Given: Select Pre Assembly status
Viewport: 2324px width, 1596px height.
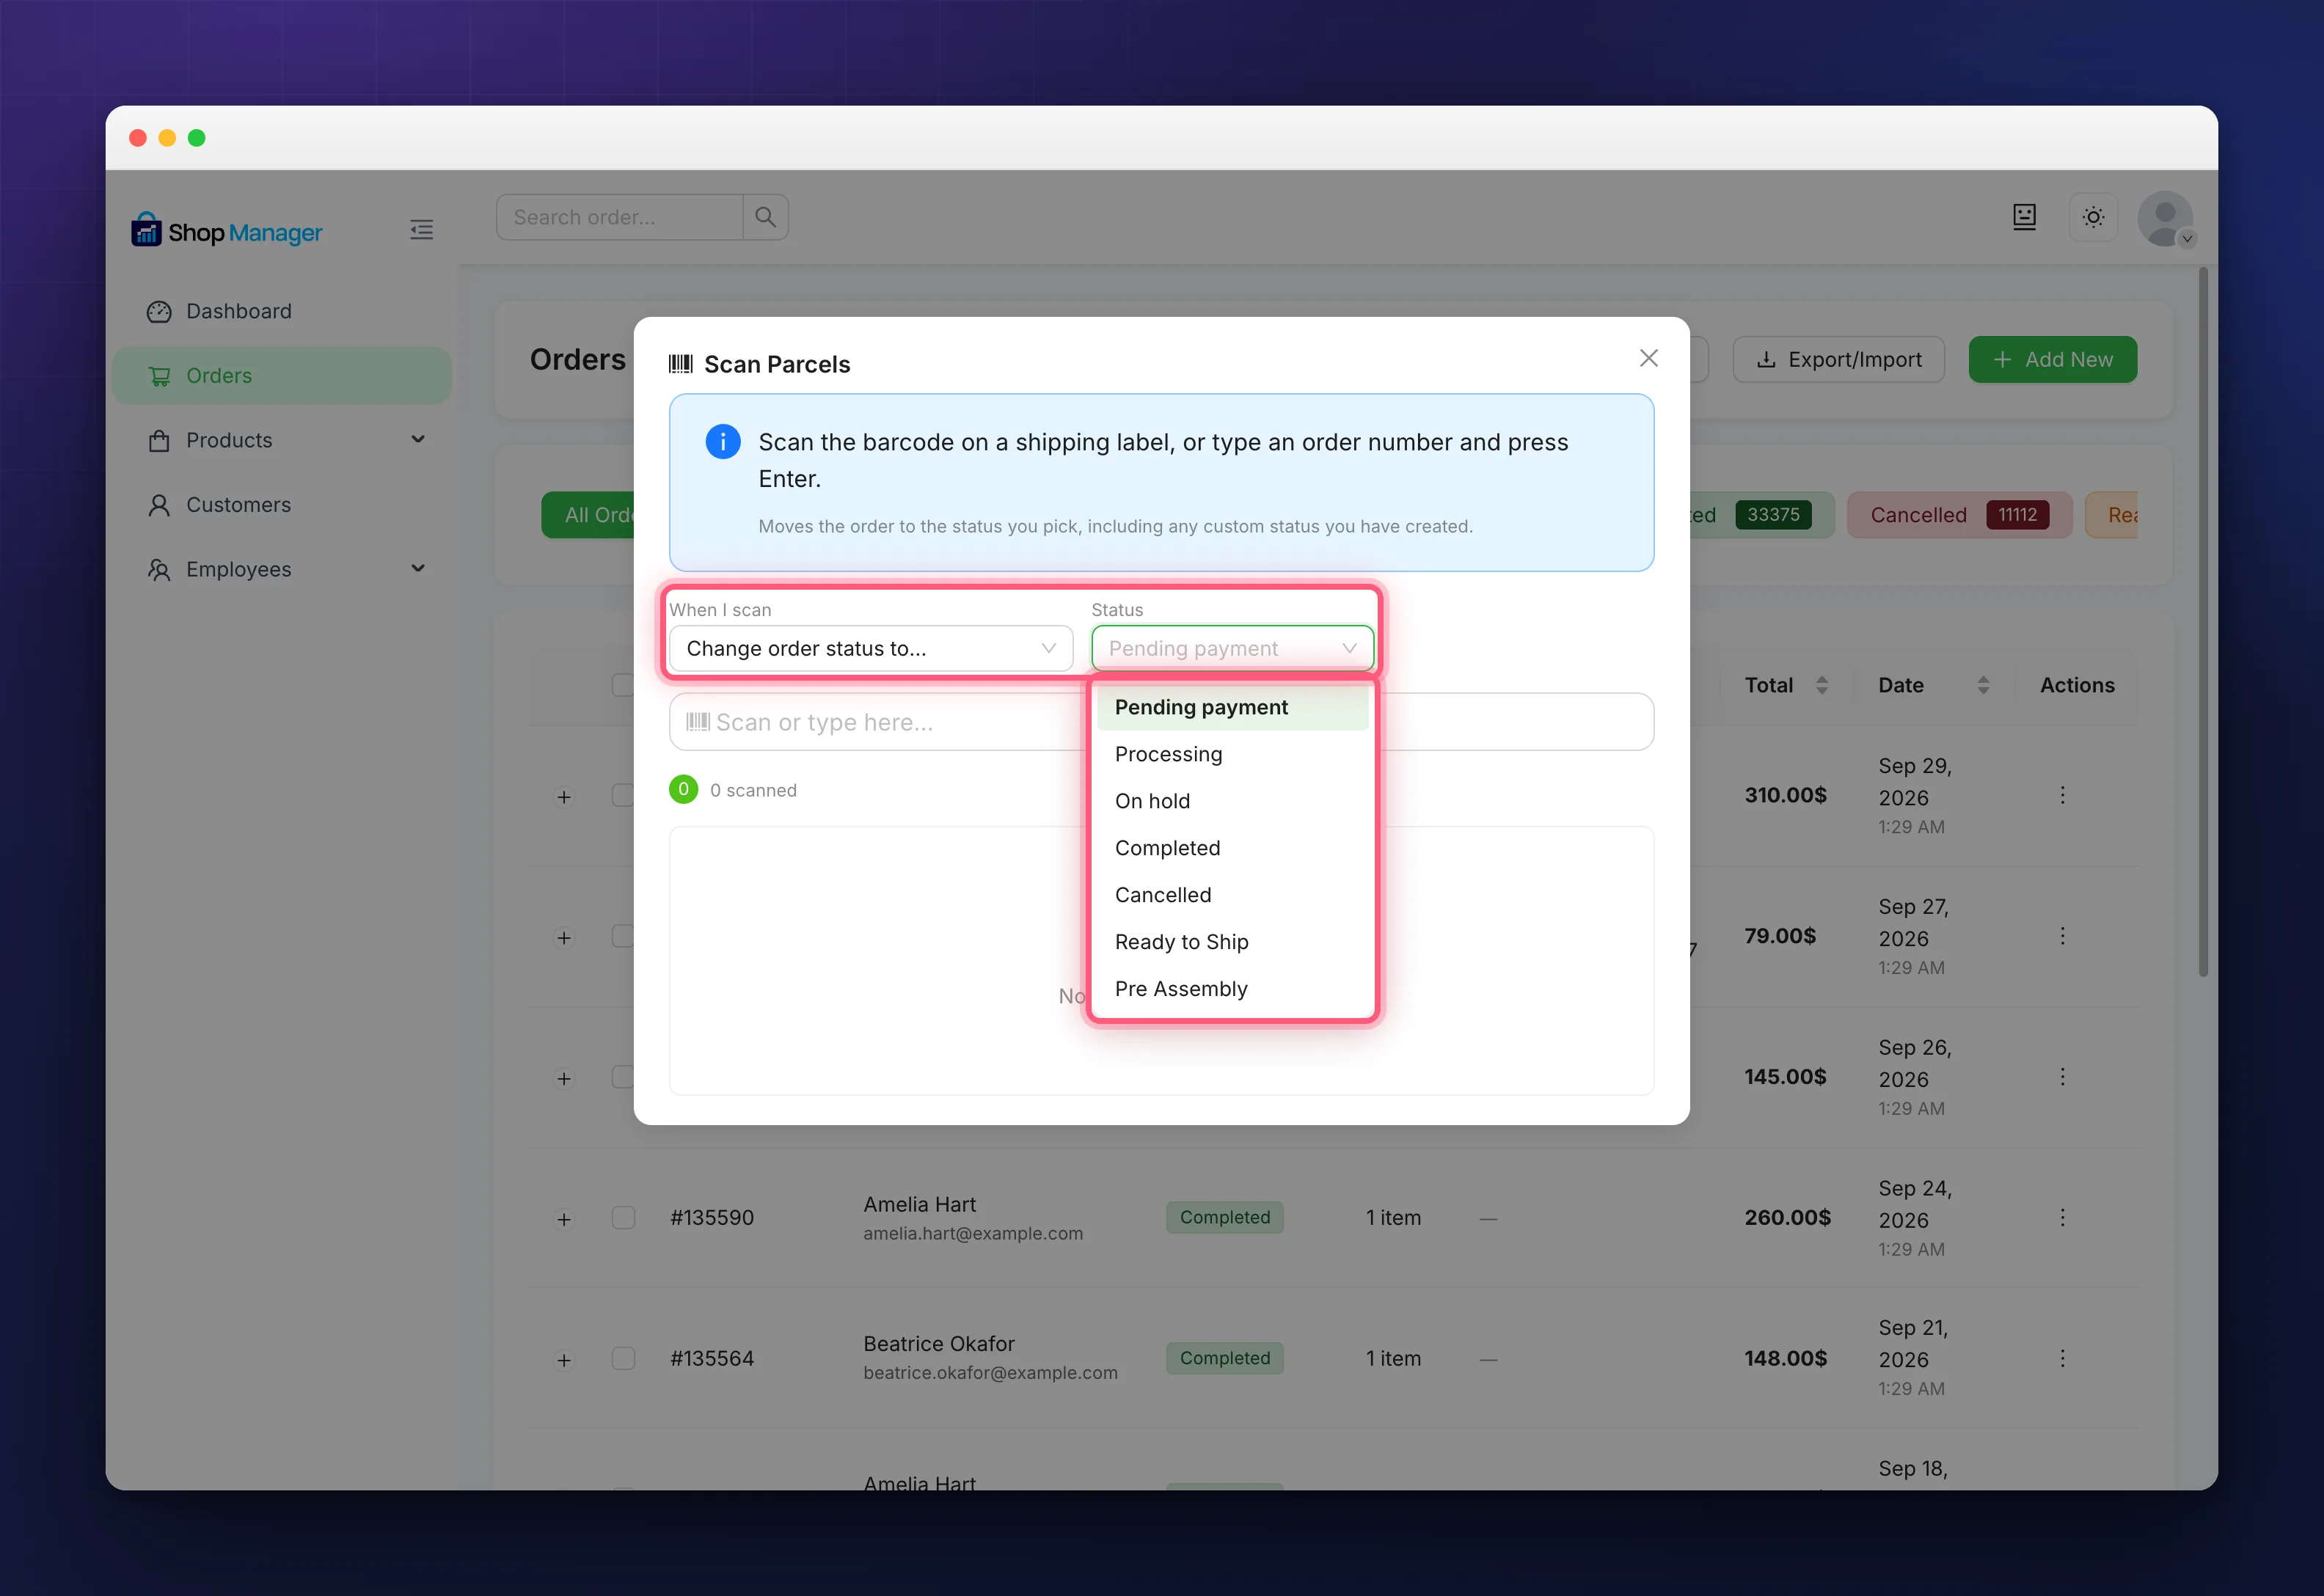Looking at the screenshot, I should (1232, 989).
